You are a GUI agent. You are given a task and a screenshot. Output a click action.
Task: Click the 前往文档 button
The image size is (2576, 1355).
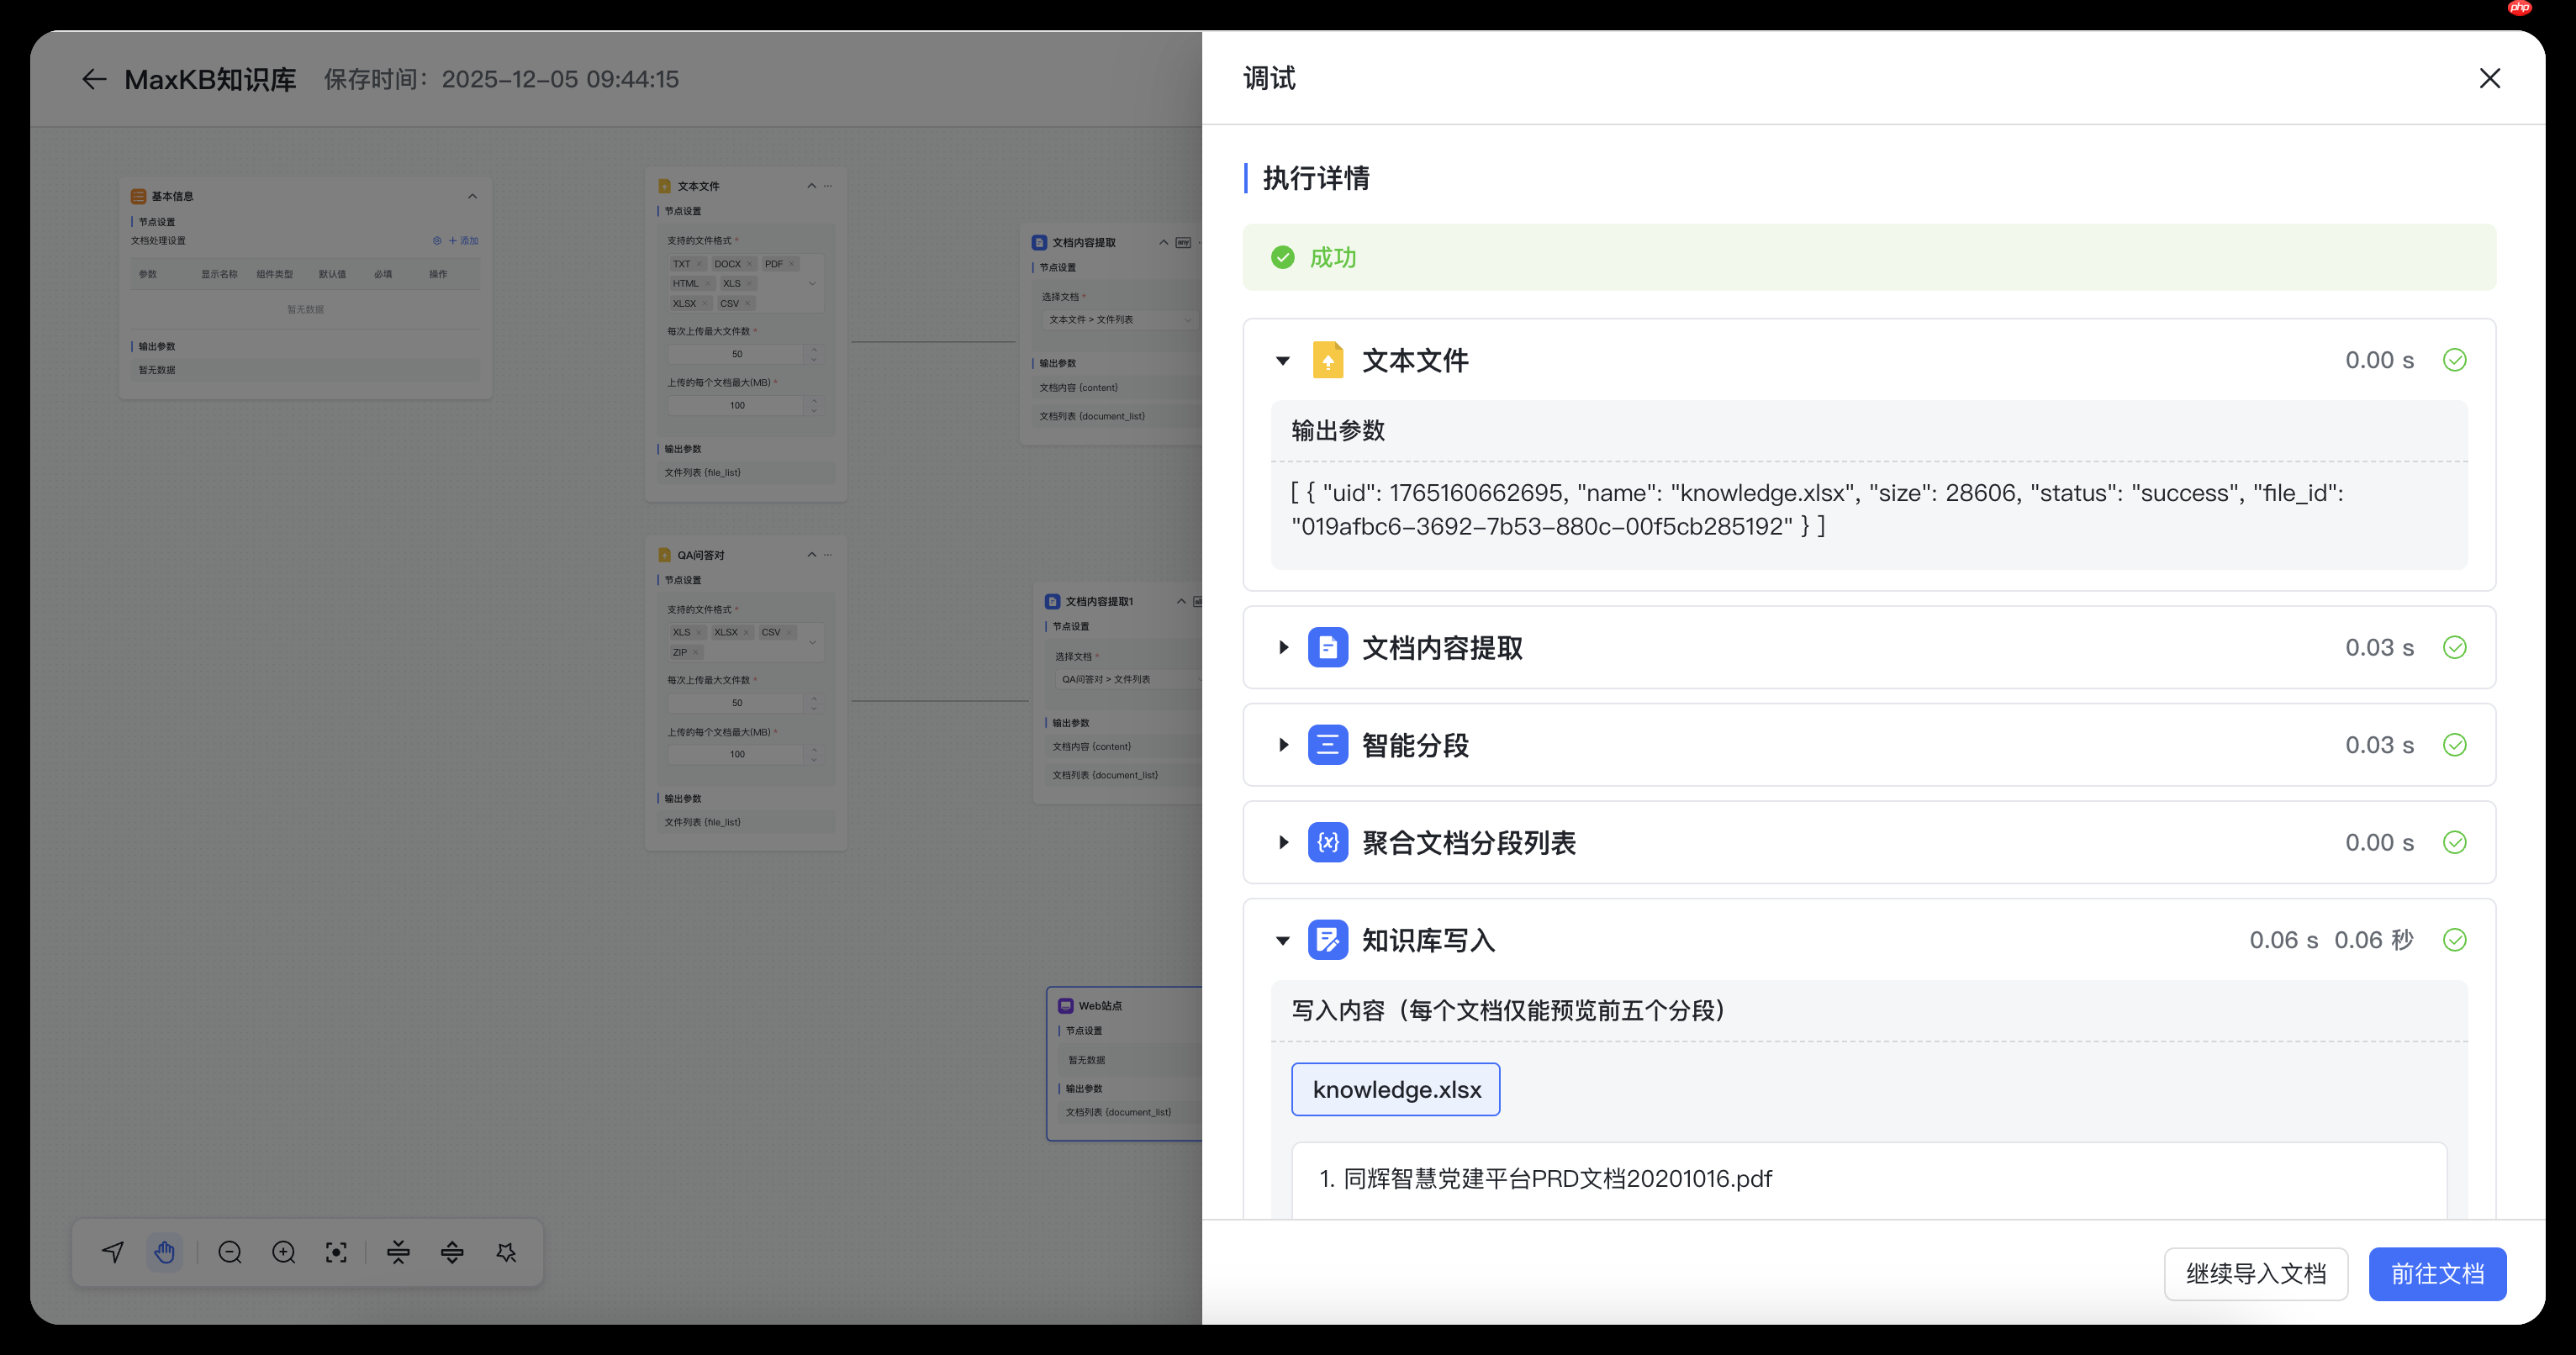tap(2437, 1274)
